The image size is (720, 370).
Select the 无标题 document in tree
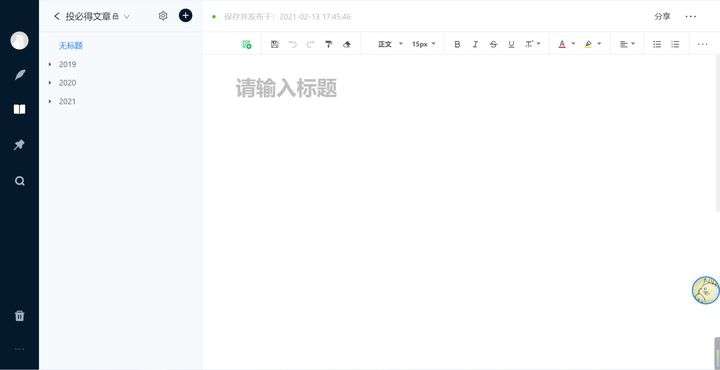click(x=71, y=45)
